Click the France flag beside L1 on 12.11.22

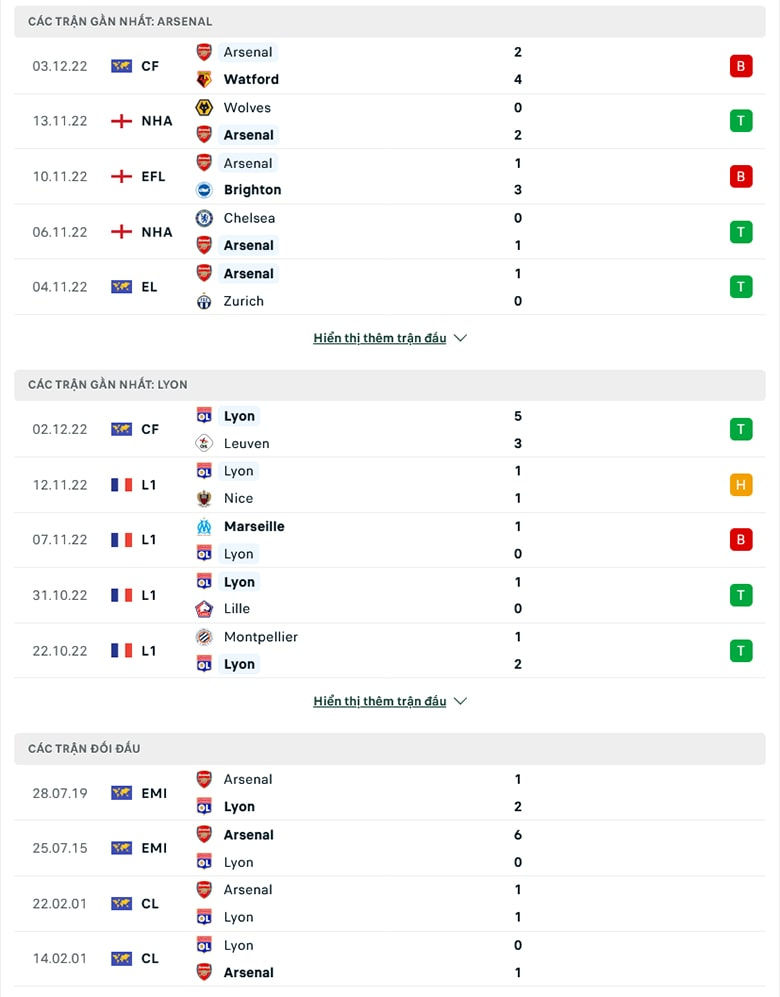pos(121,485)
